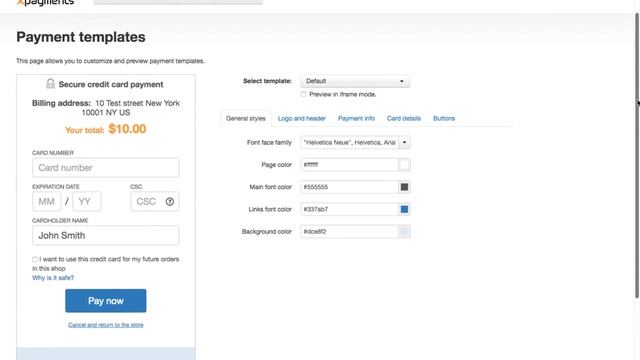Click the Cardholder name field with John Smith
This screenshot has width=640, height=360.
pos(106,236)
